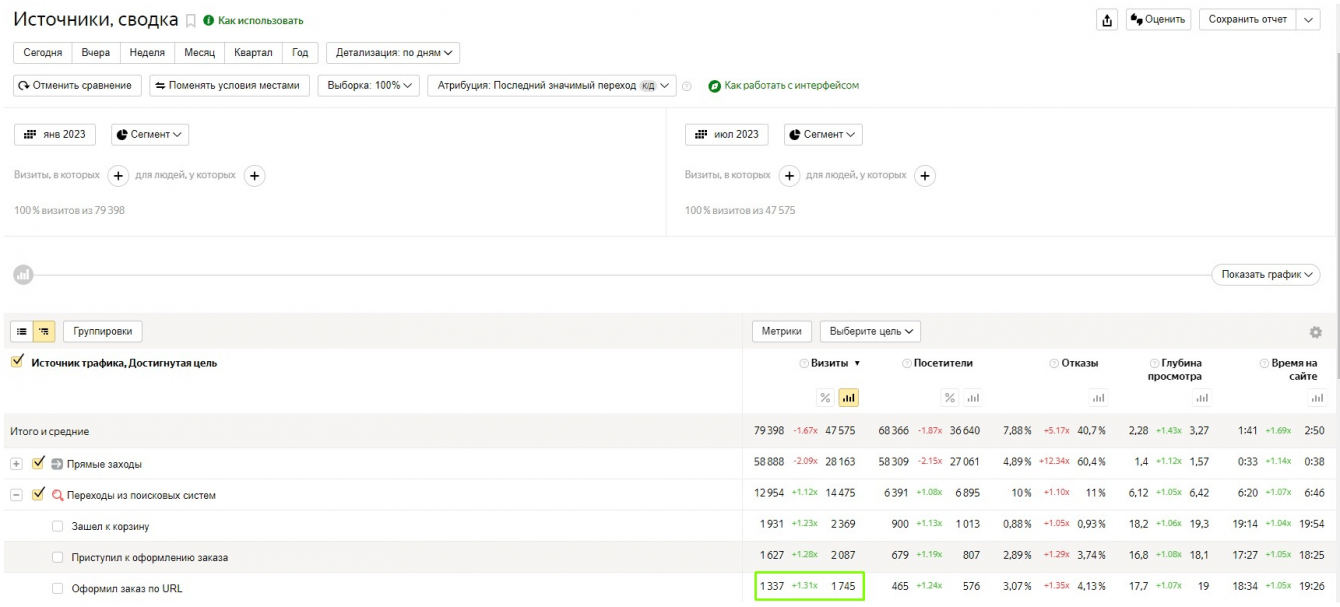
Task: Show Визиты as percentages
Action: coord(825,398)
